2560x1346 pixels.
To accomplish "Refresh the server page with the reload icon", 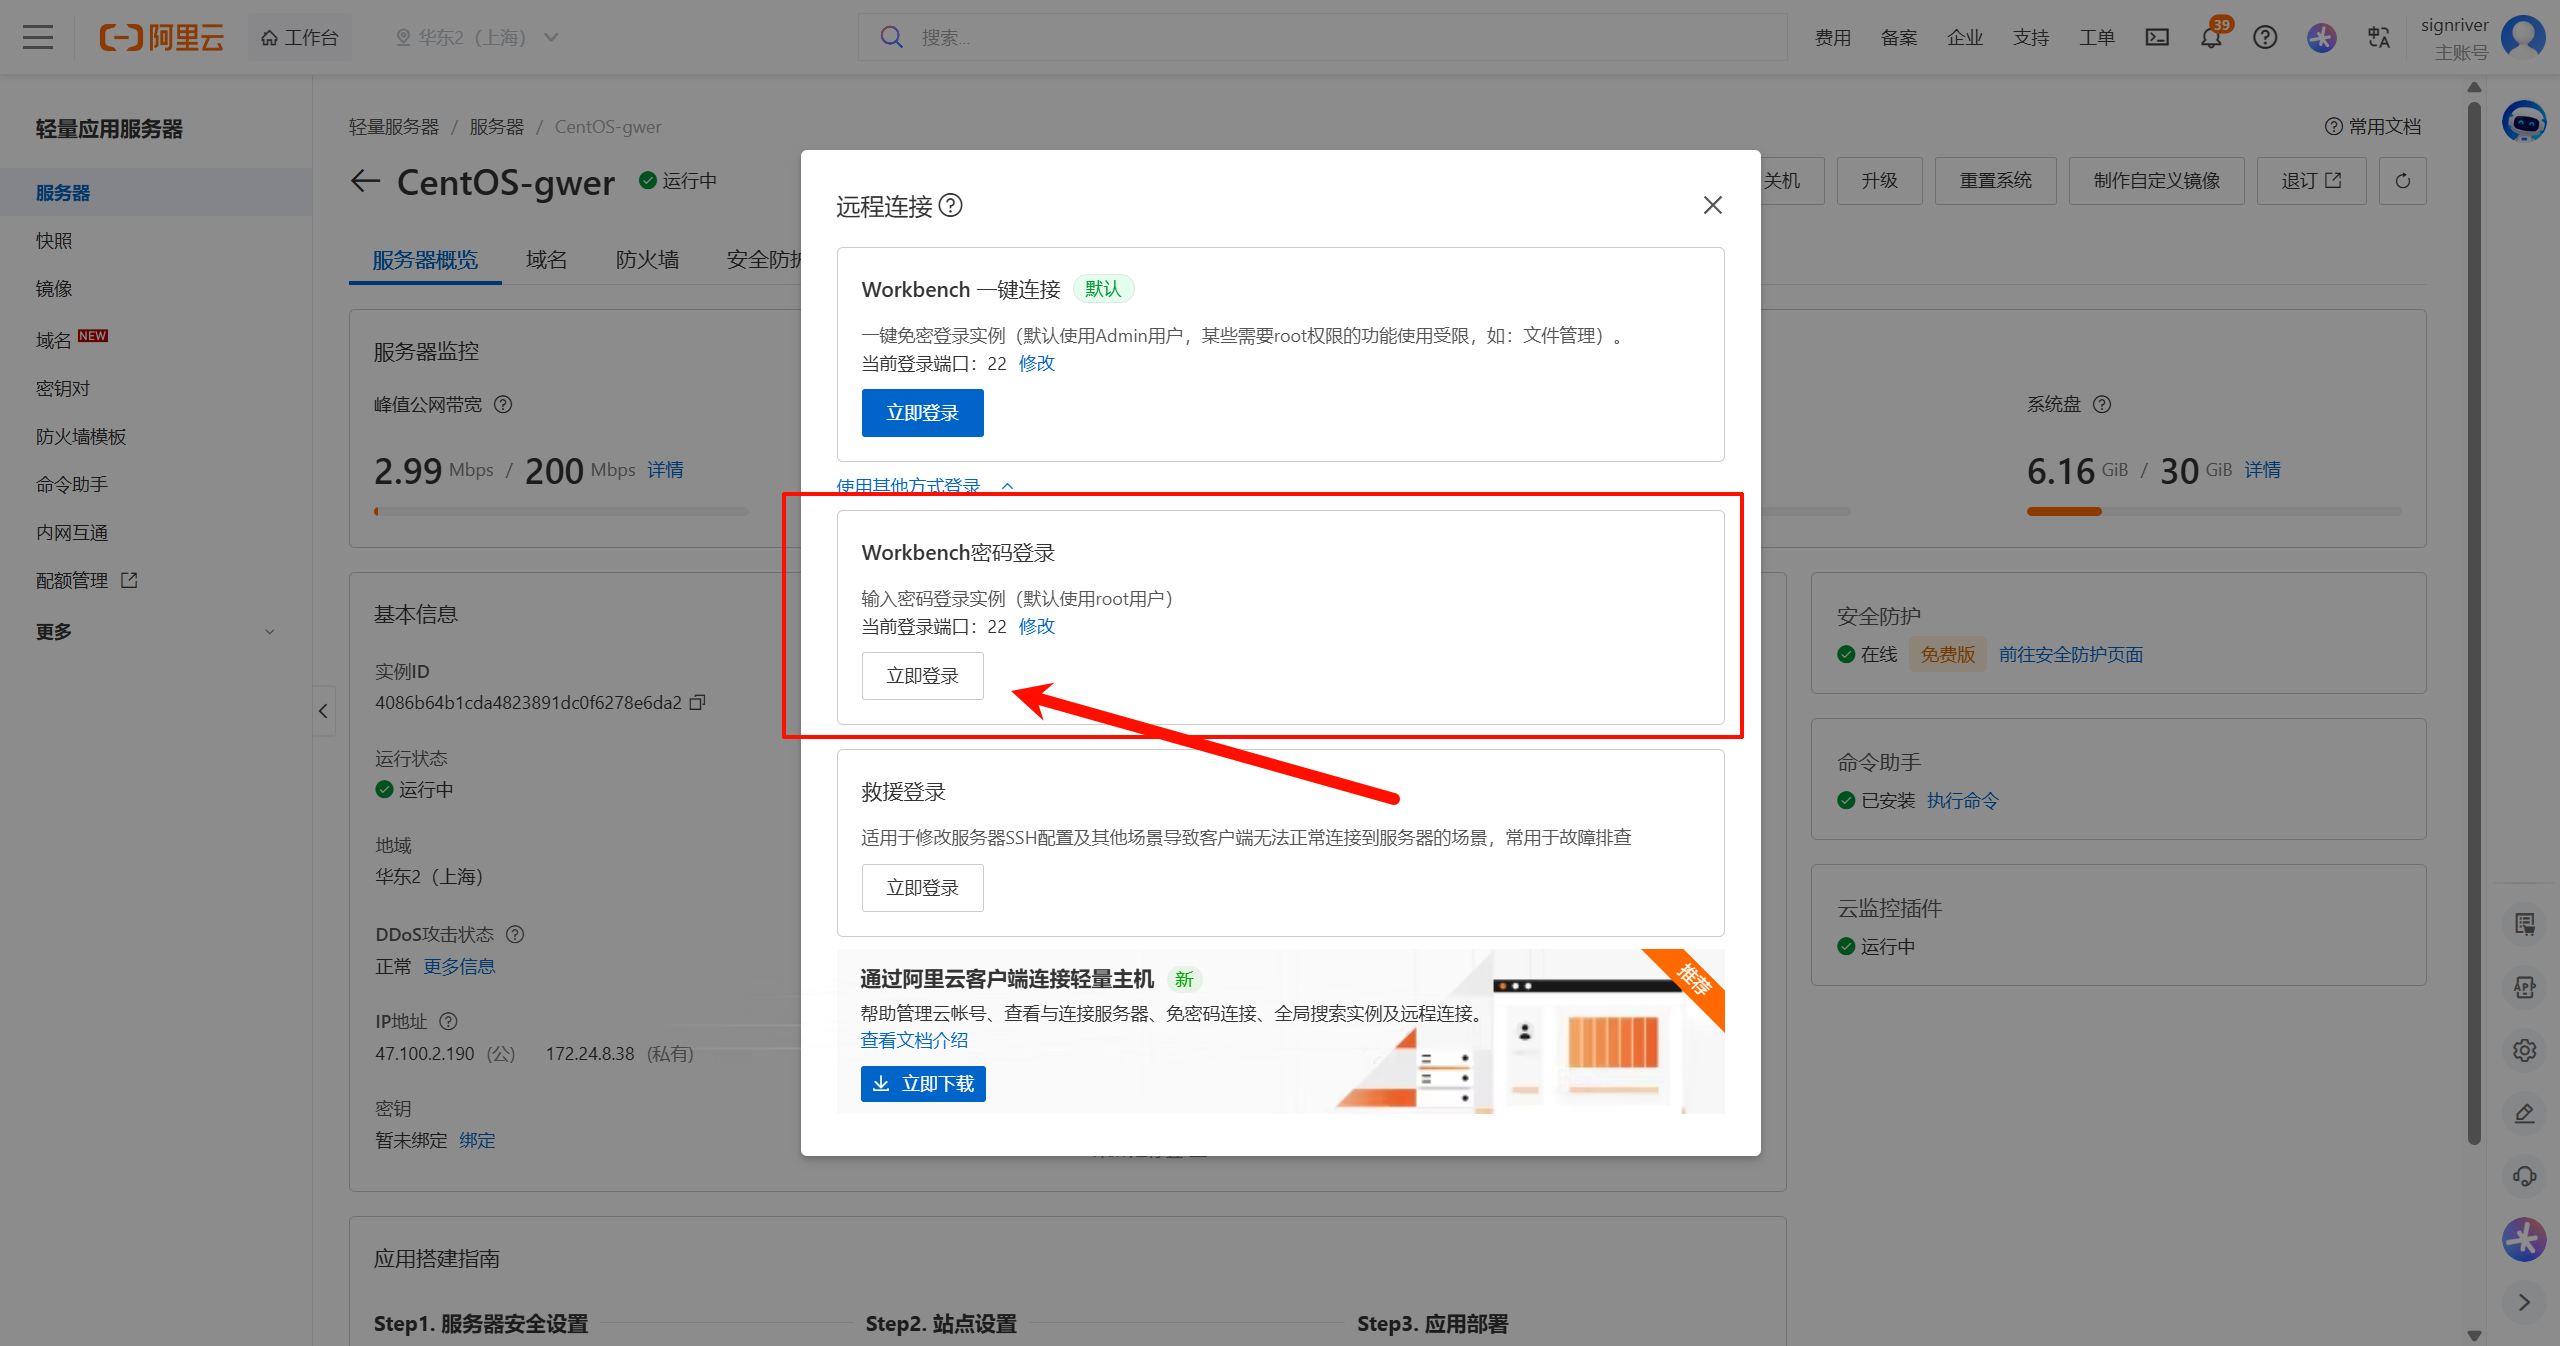I will [x=2402, y=181].
